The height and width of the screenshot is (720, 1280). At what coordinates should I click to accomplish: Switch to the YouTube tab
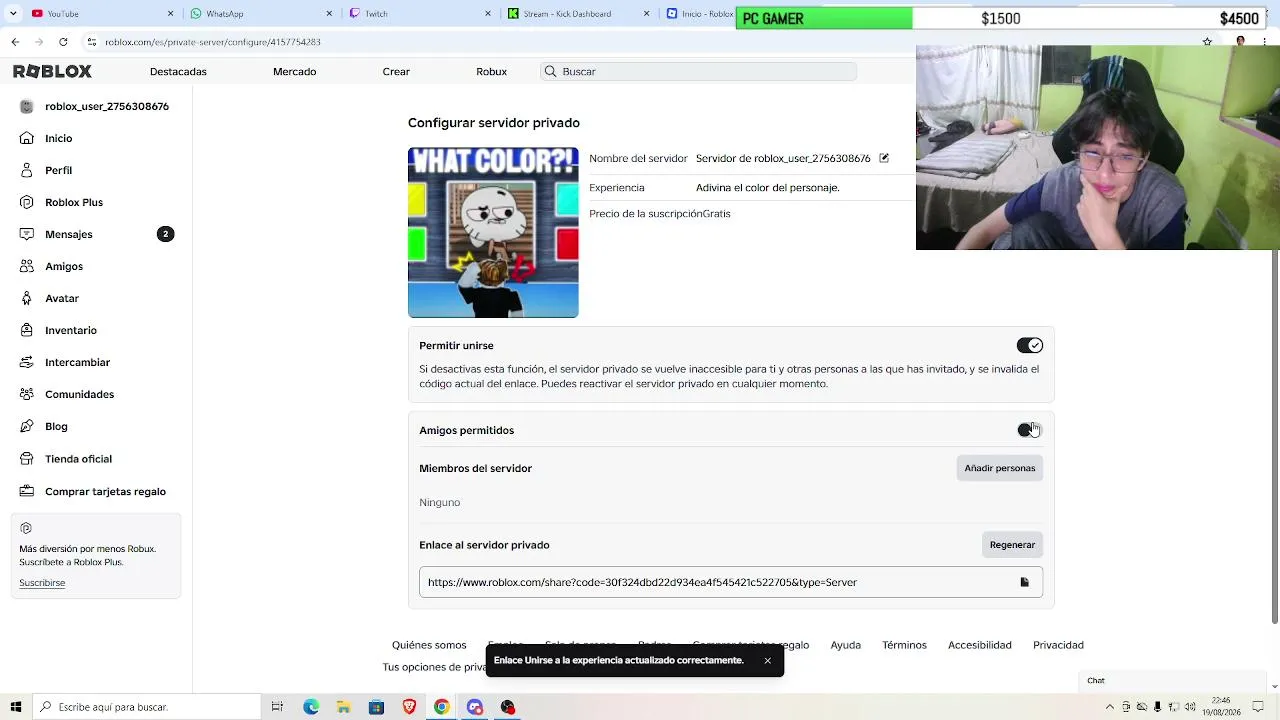102,13
